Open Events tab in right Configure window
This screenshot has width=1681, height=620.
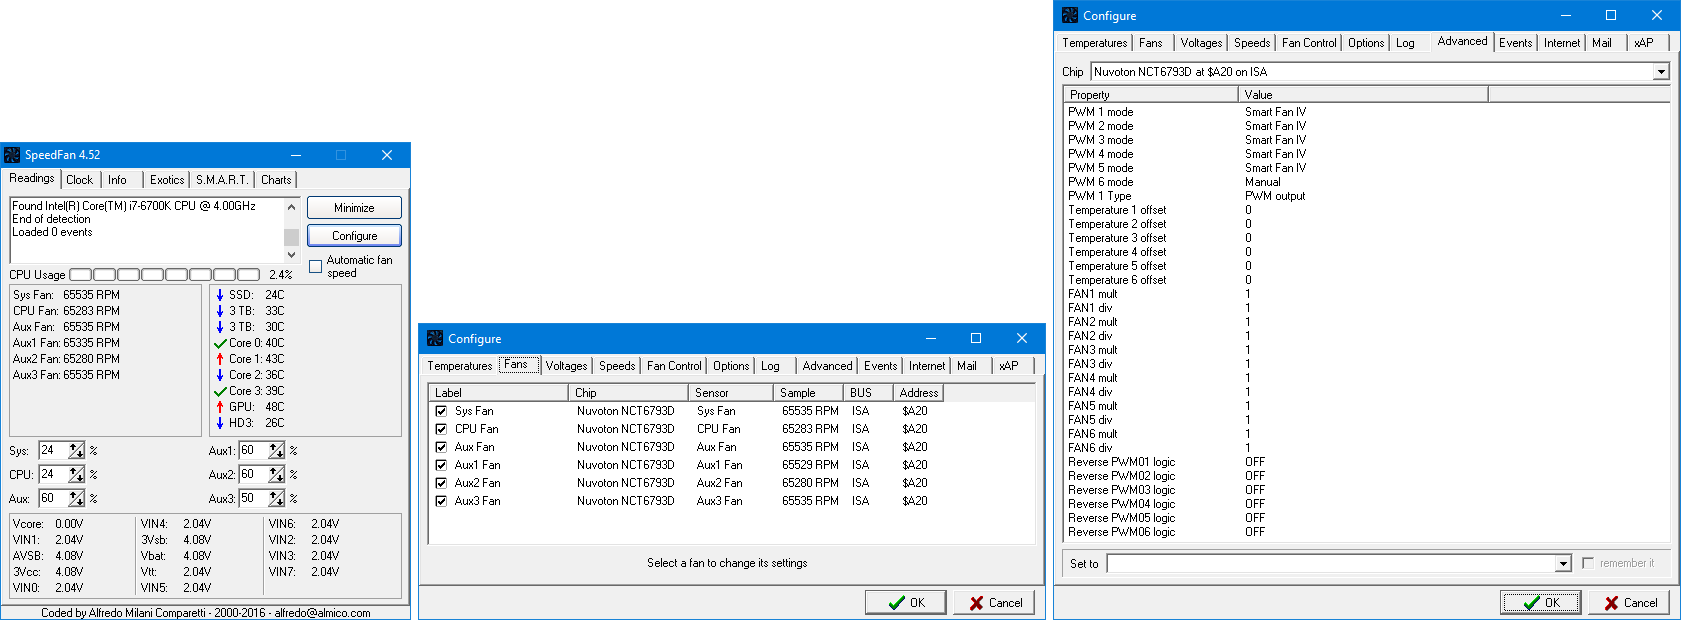click(x=1515, y=43)
